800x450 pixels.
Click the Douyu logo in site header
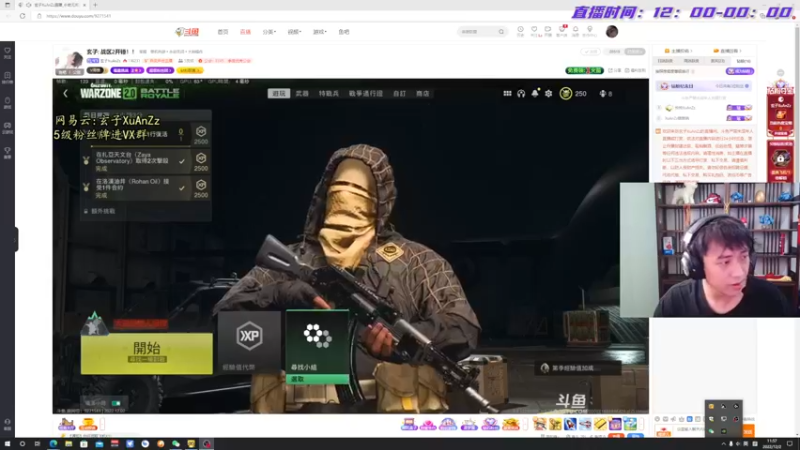pyautogui.click(x=187, y=32)
